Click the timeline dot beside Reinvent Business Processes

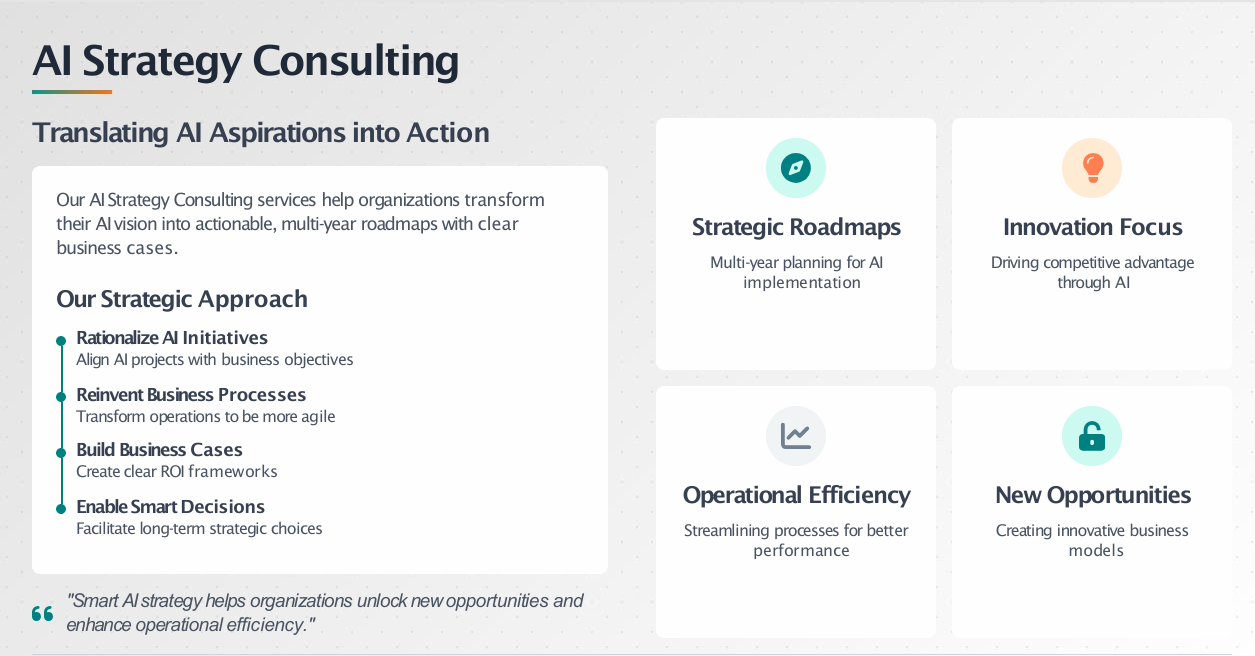point(61,396)
